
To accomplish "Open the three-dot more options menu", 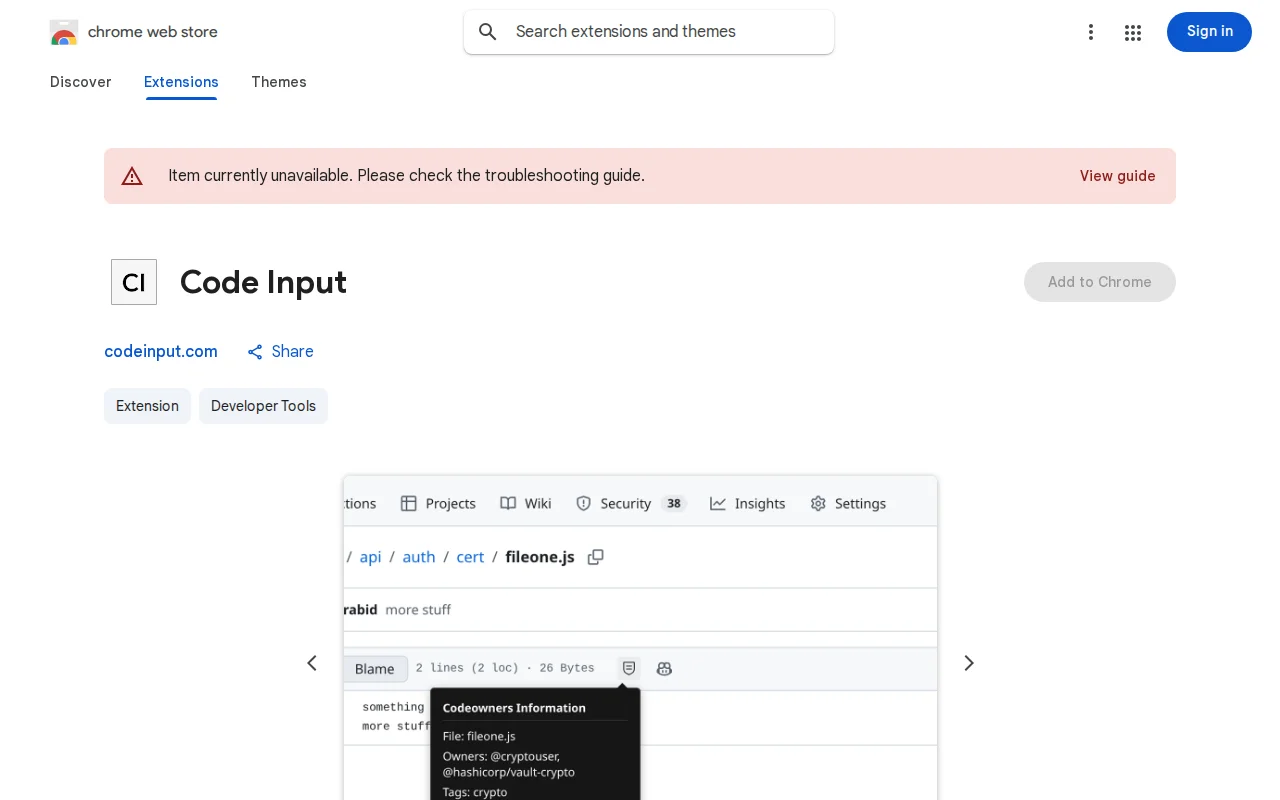I will pyautogui.click(x=1091, y=32).
